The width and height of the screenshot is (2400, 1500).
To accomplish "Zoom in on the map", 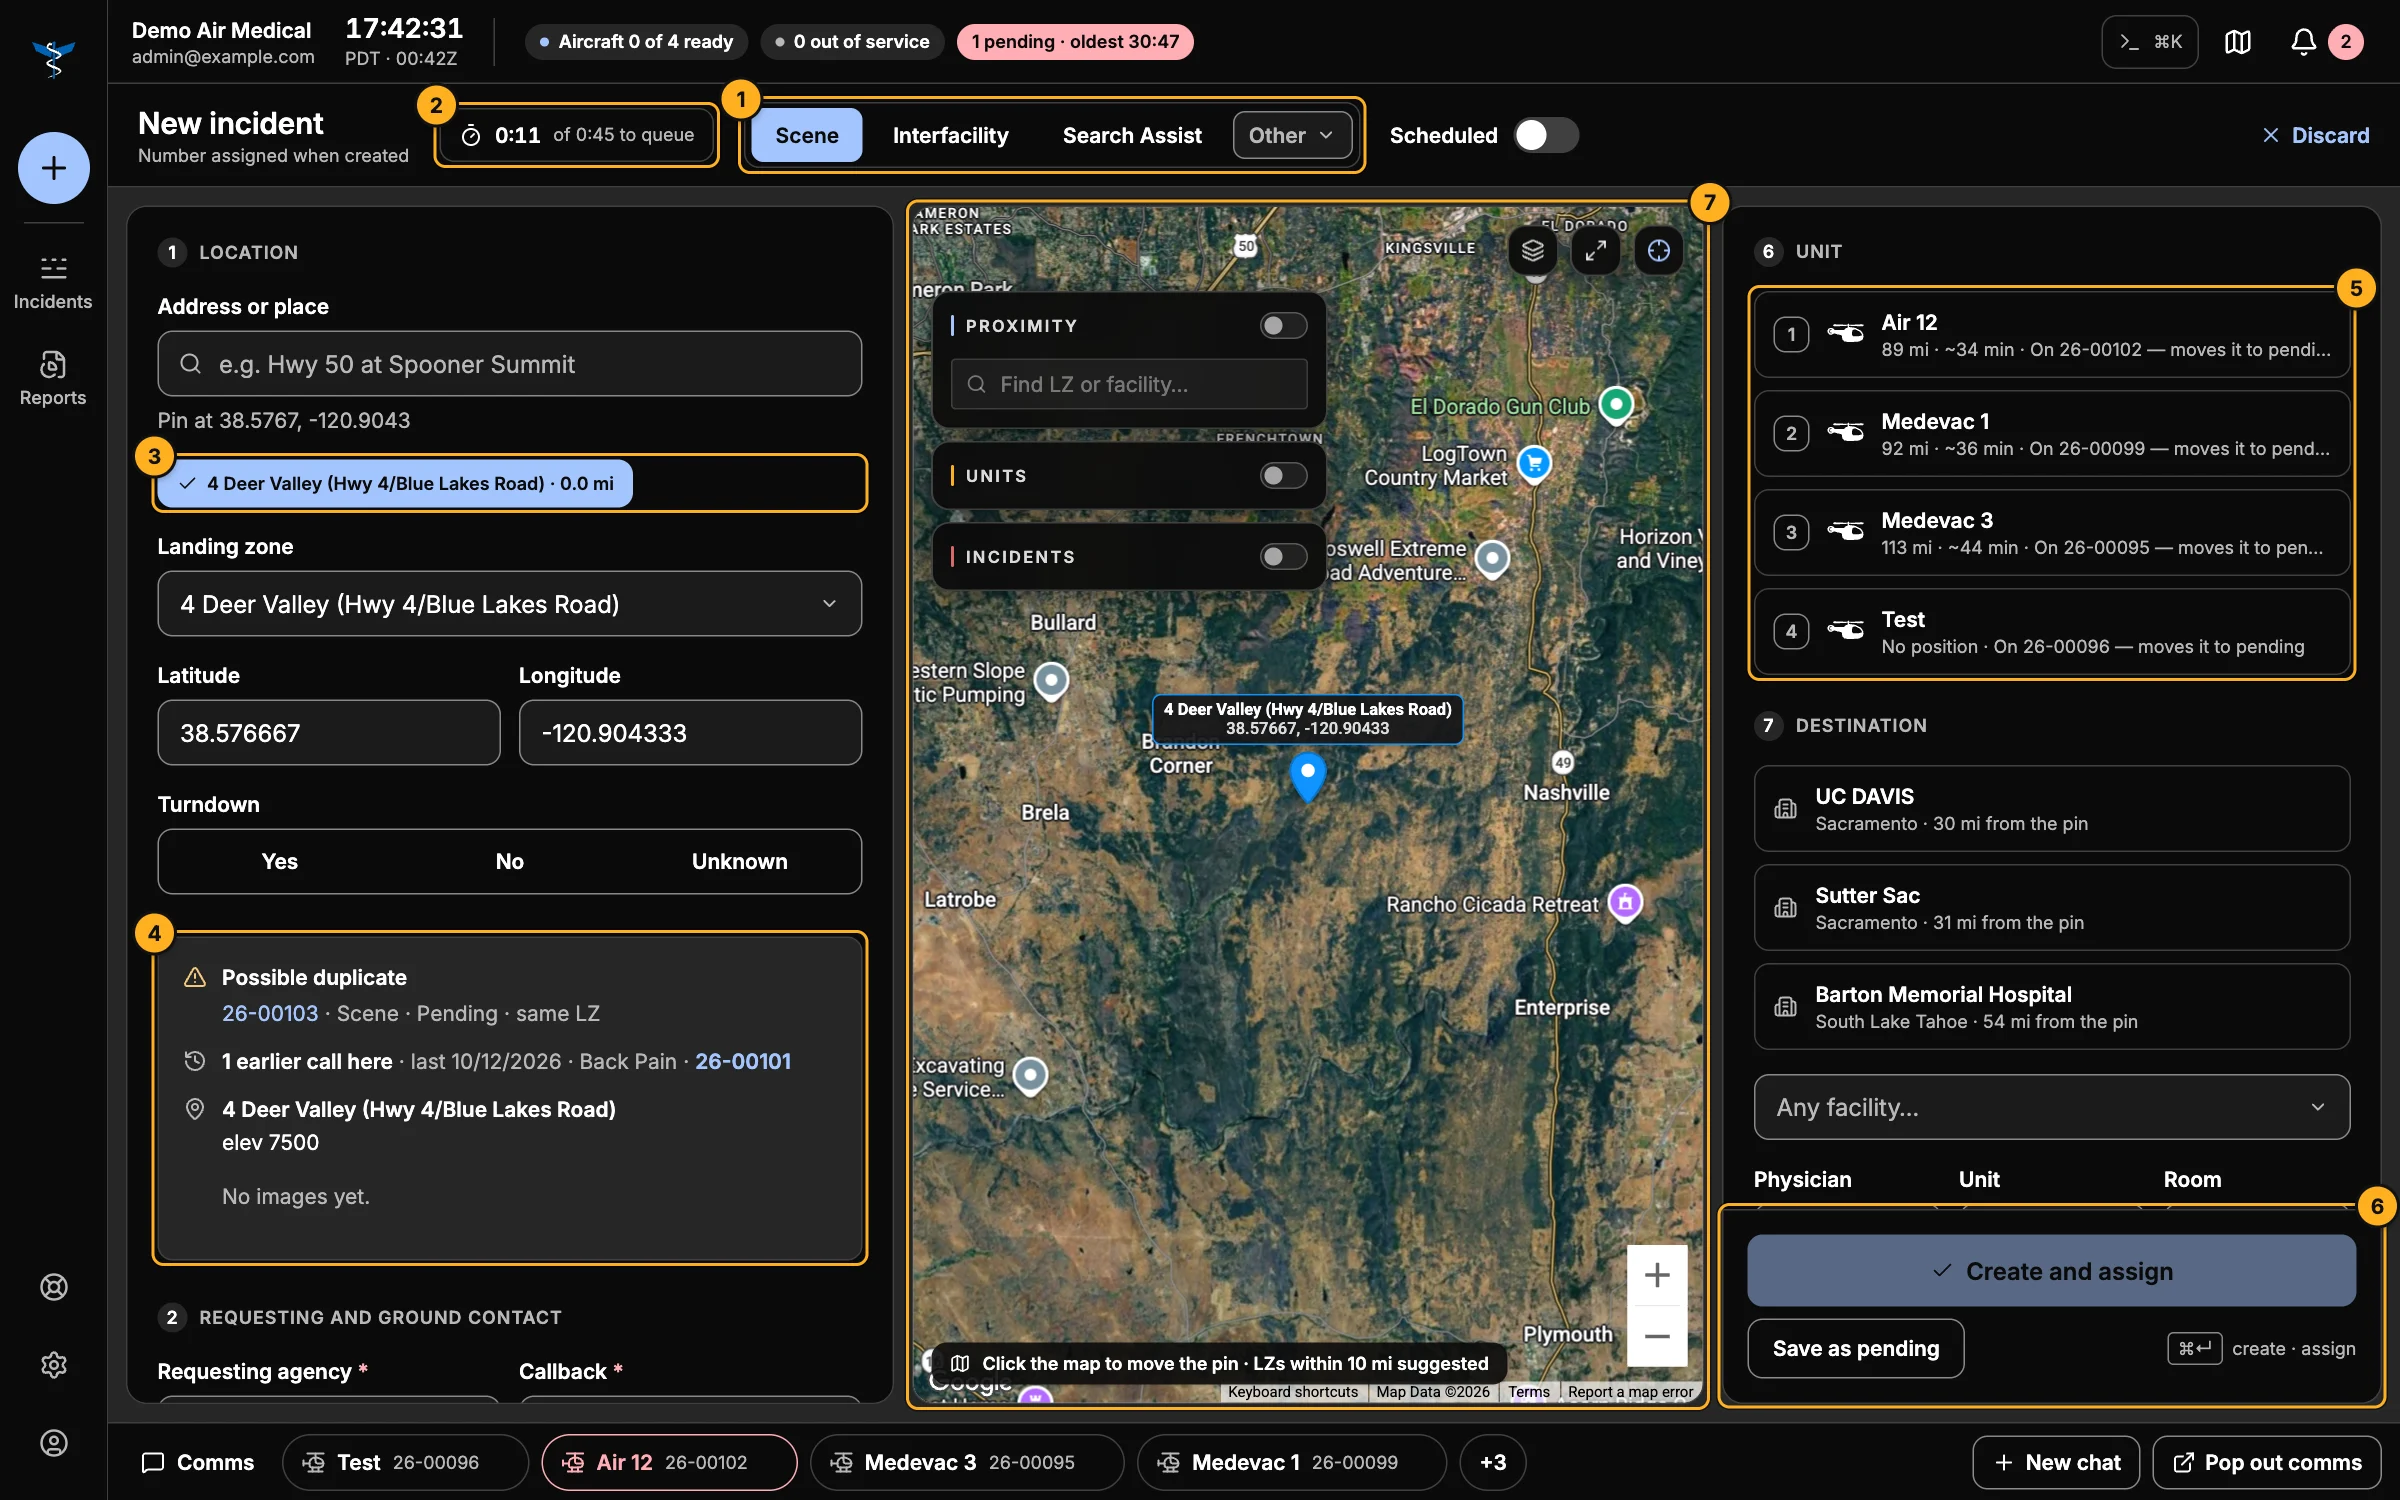I will pos(1657,1275).
